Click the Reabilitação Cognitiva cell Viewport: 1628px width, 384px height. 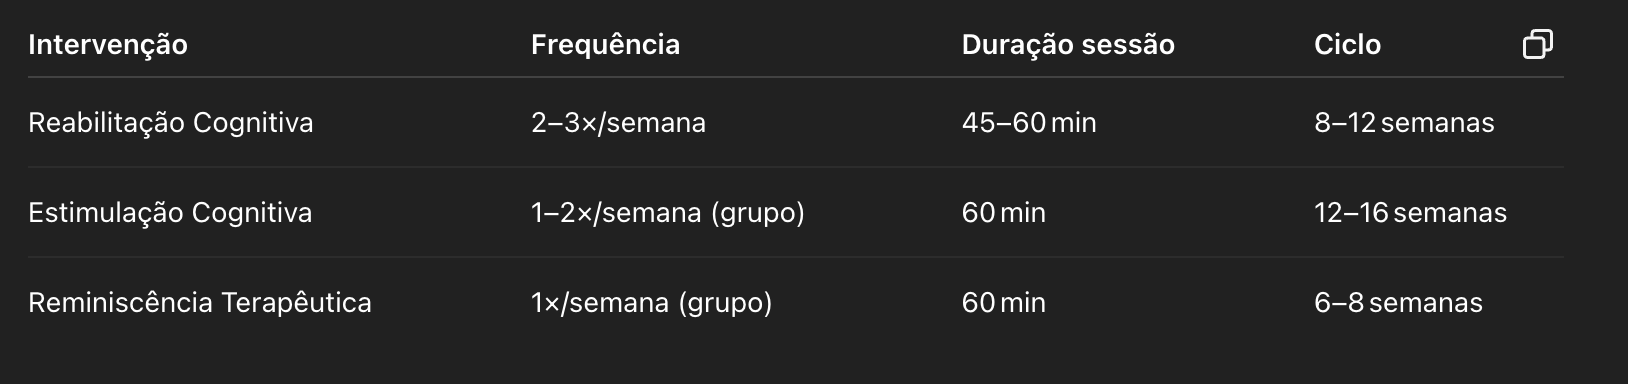(171, 123)
